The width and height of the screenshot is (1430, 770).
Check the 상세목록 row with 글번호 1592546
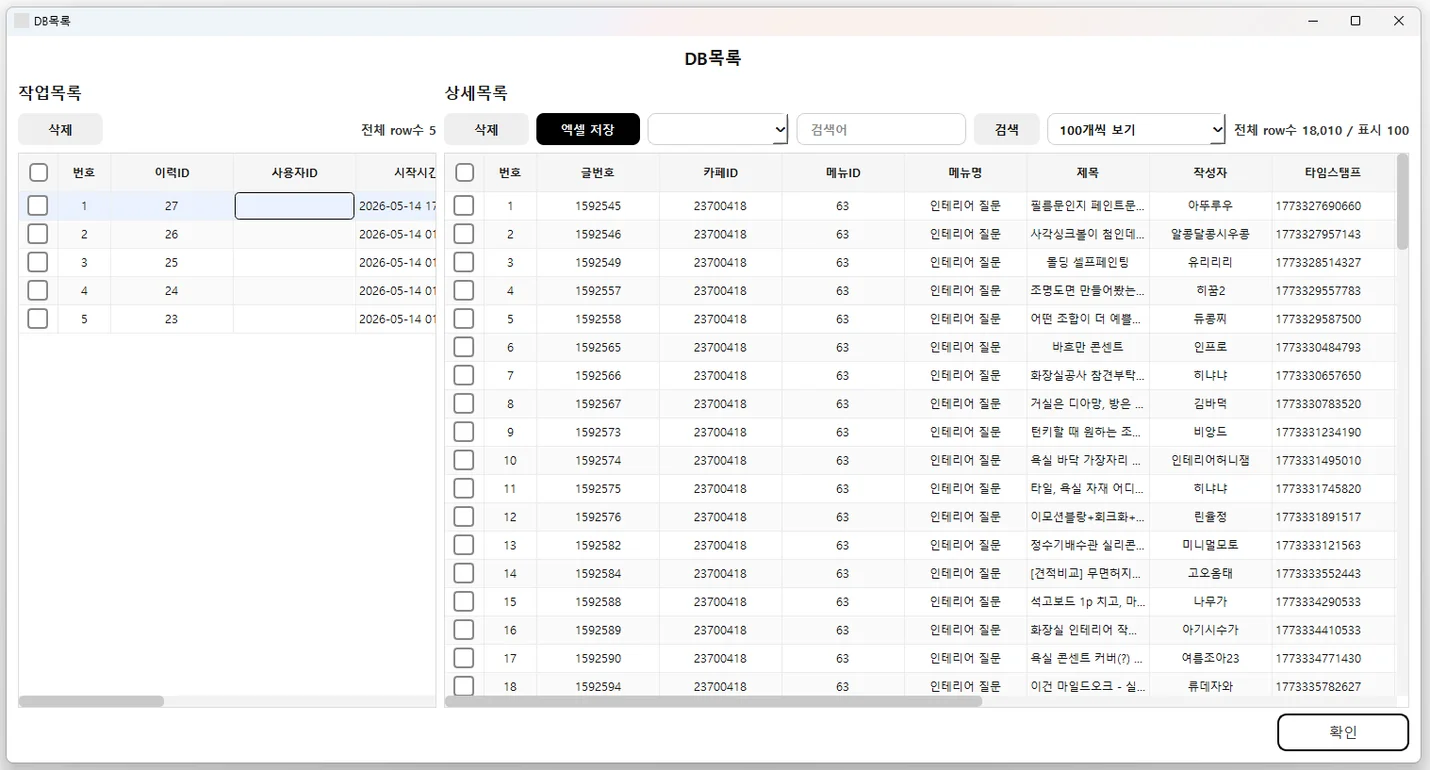(464, 234)
